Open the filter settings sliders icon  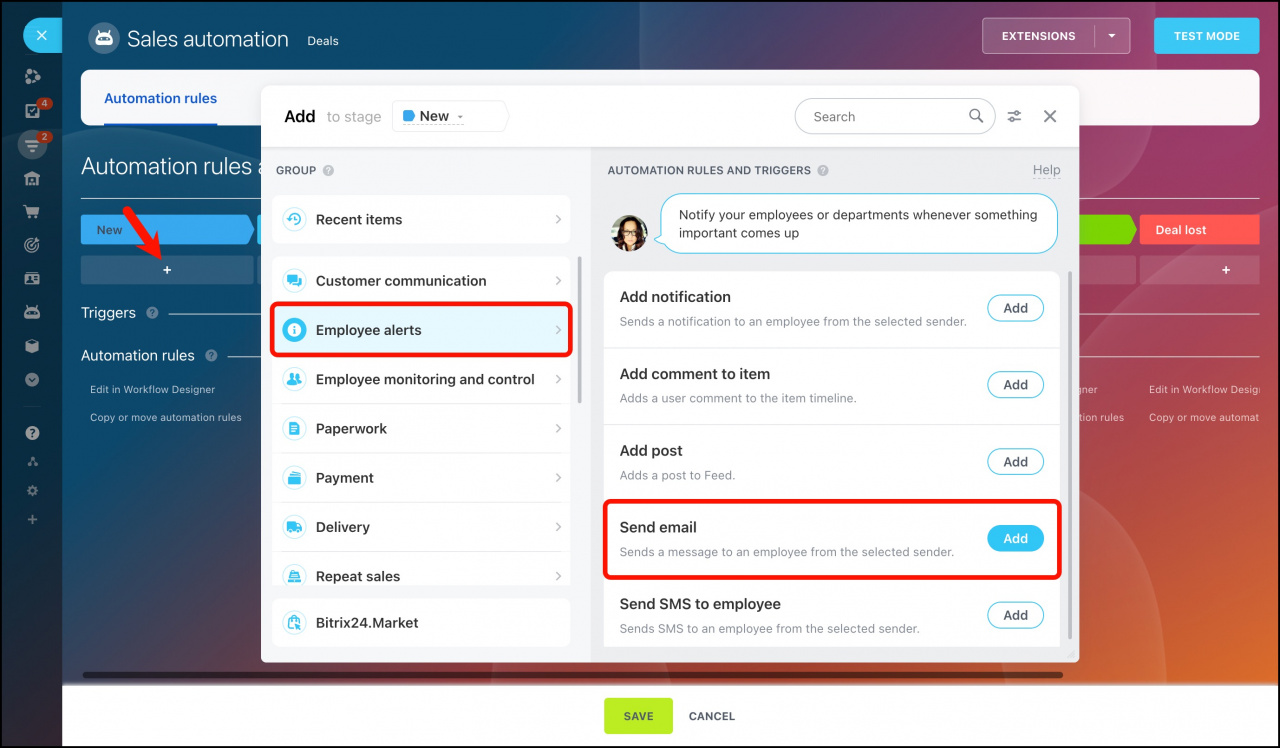[1014, 116]
